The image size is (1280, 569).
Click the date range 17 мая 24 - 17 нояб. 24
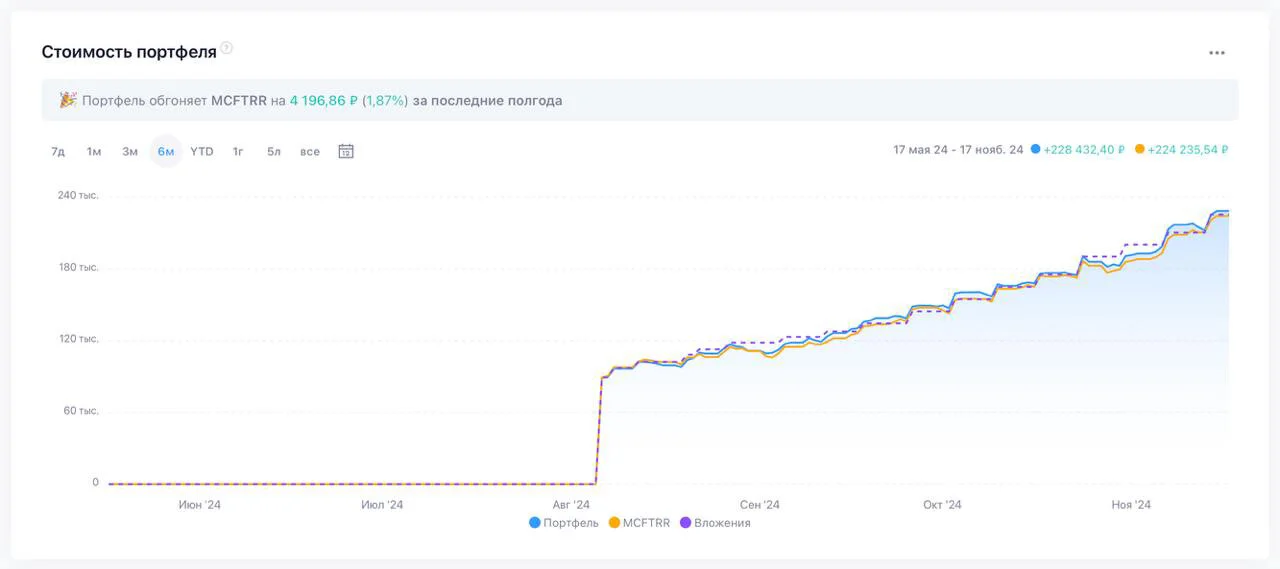tap(958, 150)
